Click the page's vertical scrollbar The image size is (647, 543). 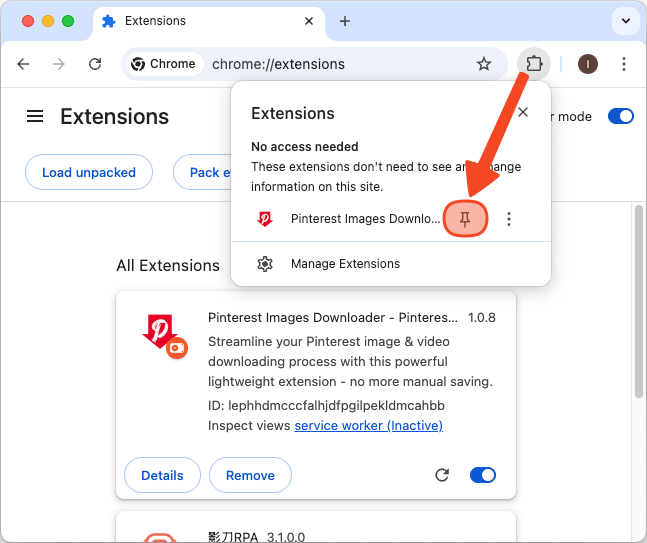[638, 301]
